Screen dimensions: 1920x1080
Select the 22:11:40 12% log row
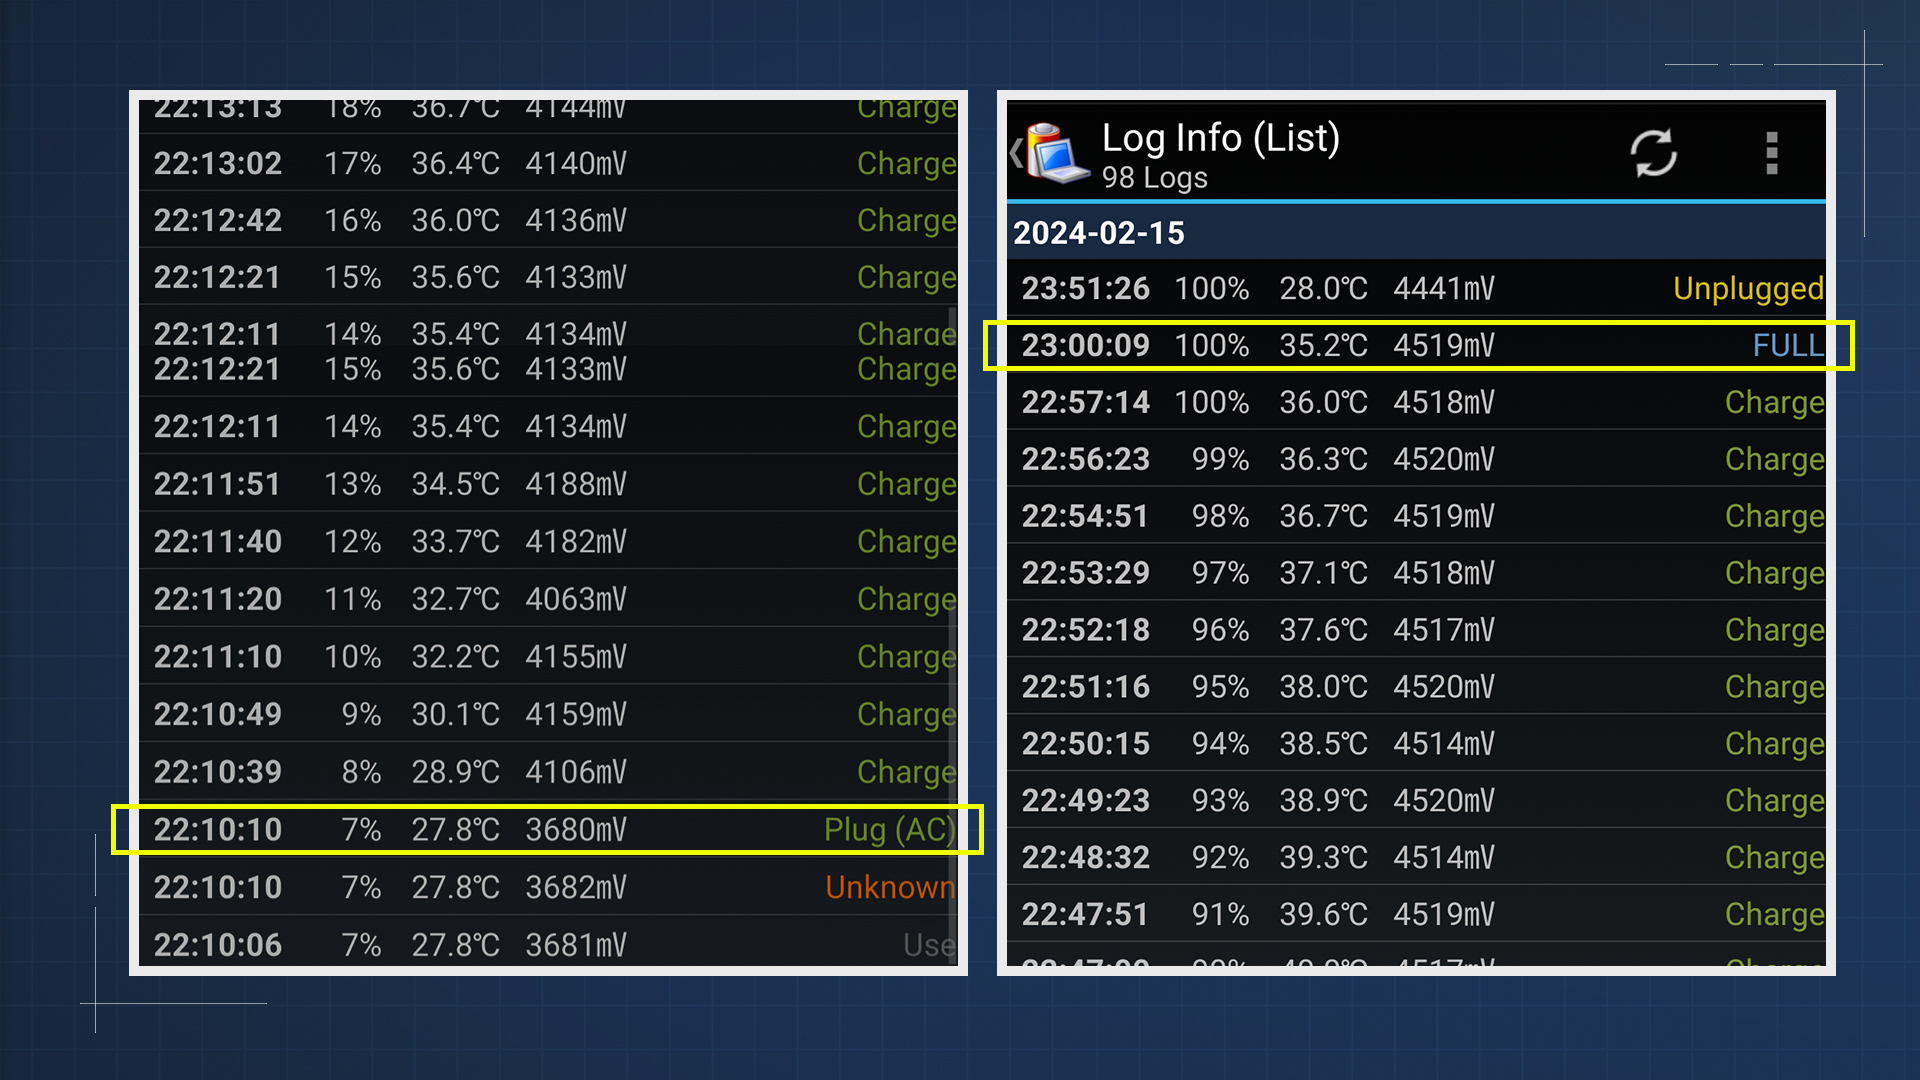click(x=548, y=542)
